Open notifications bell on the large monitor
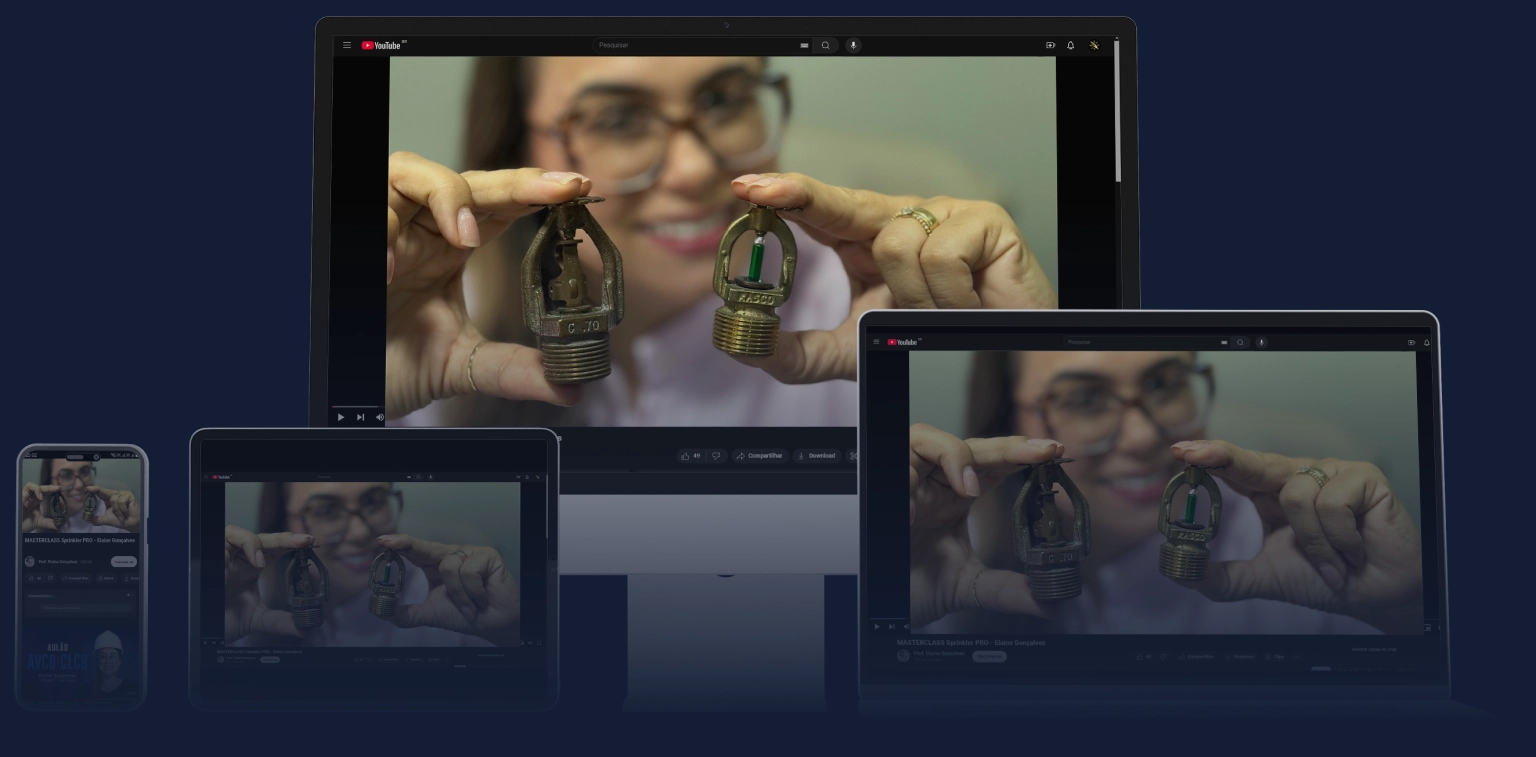 coord(1071,45)
